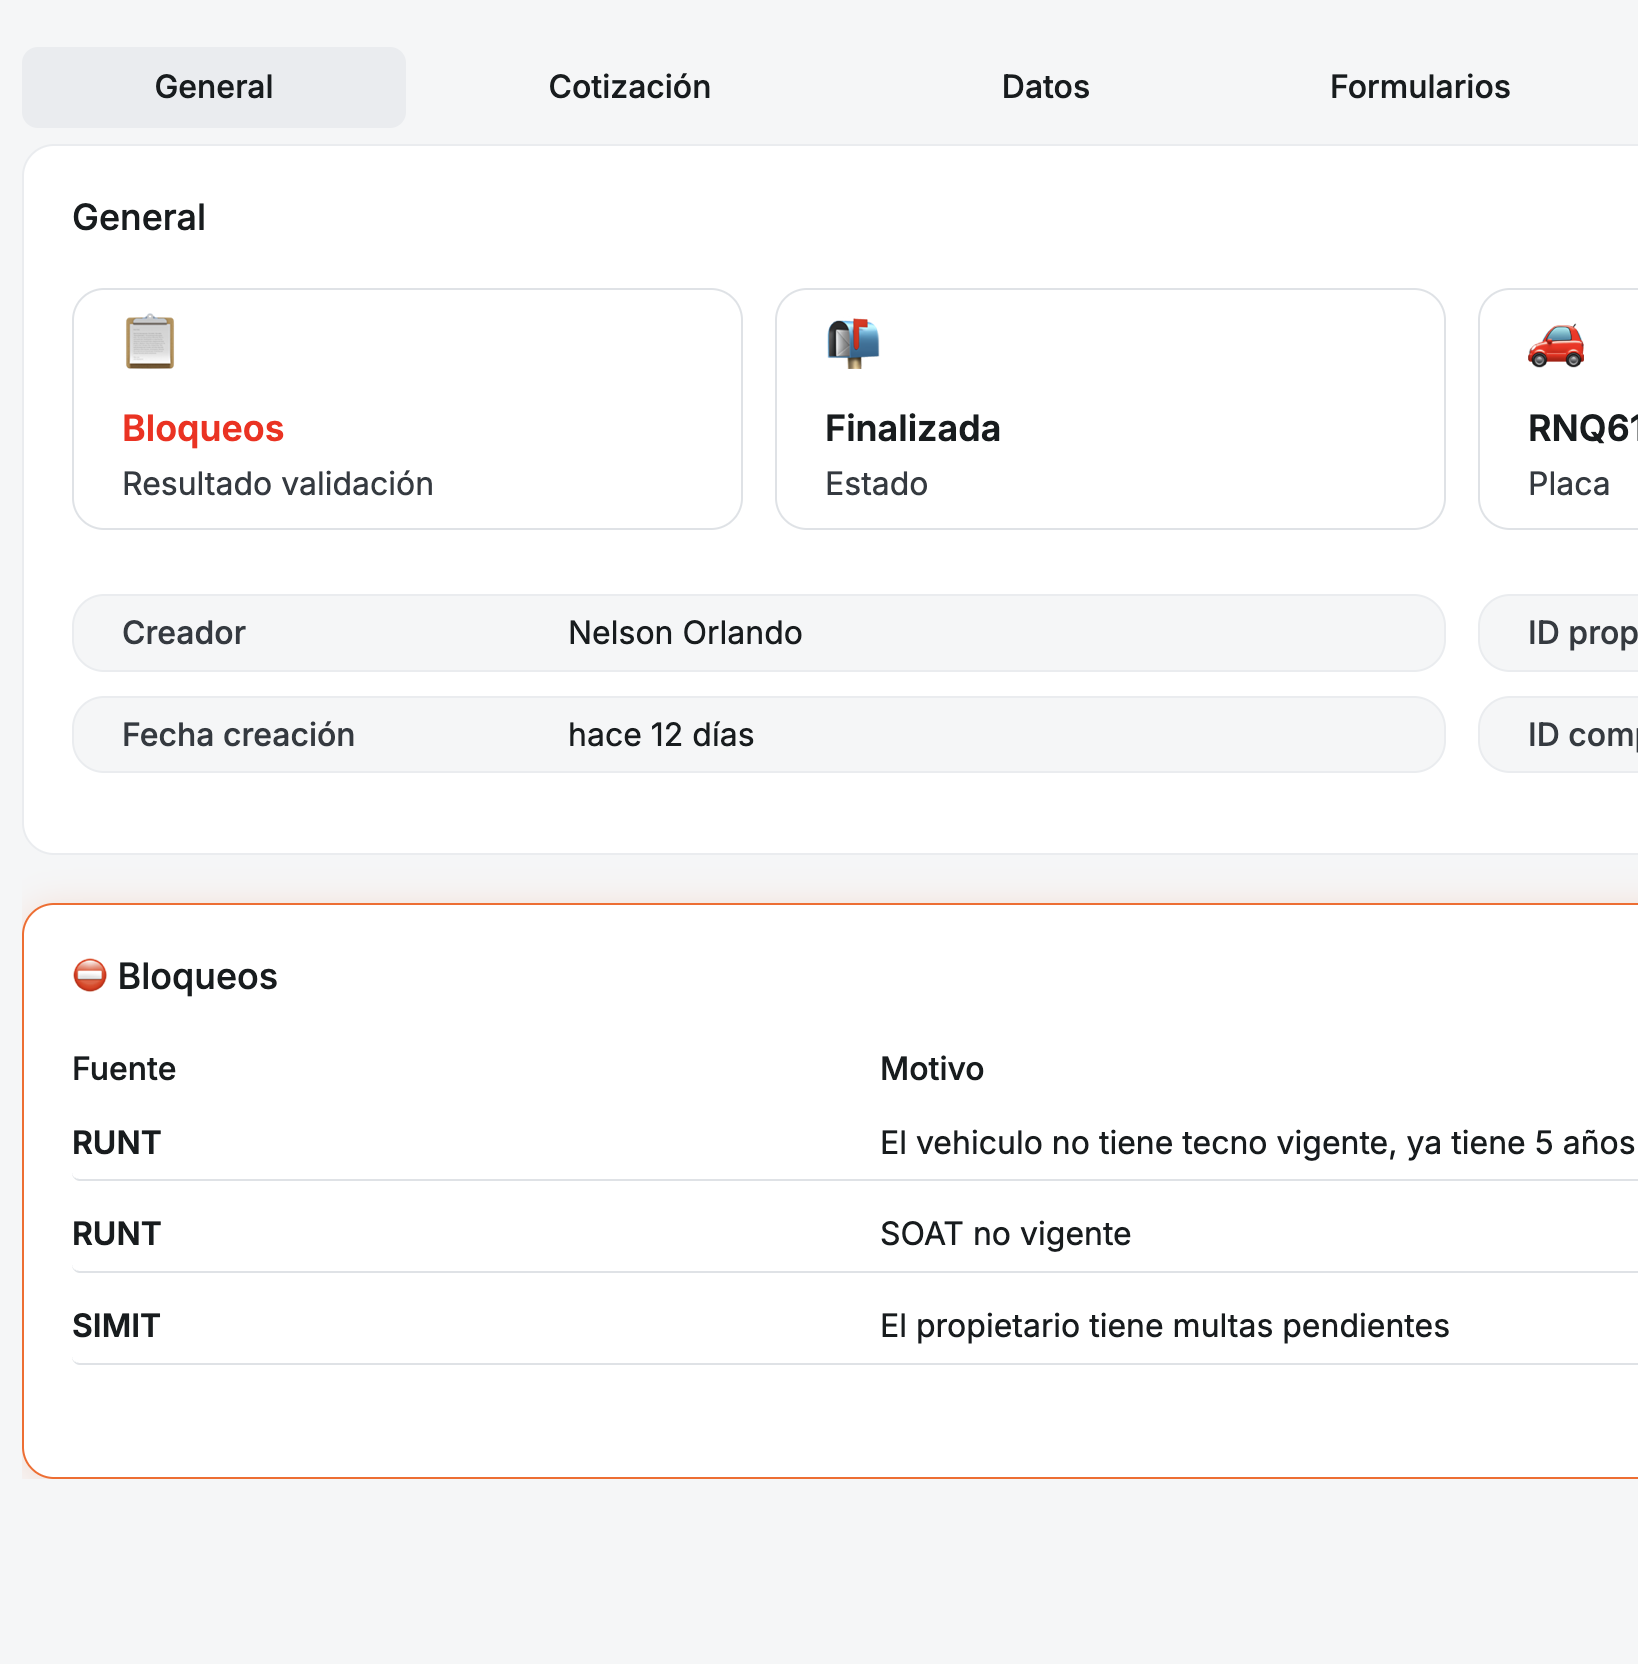Click the mailbox icon in Estado card
Screen dimensions: 1638x1664
click(853, 343)
